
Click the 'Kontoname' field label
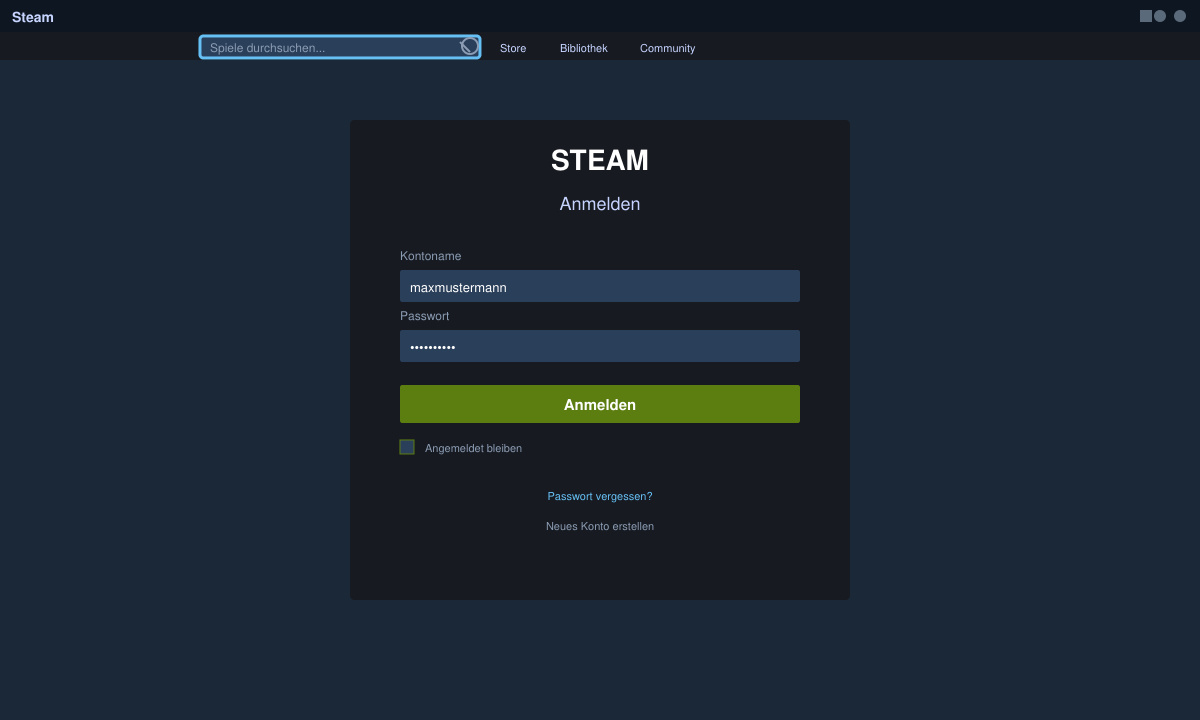[x=431, y=256]
